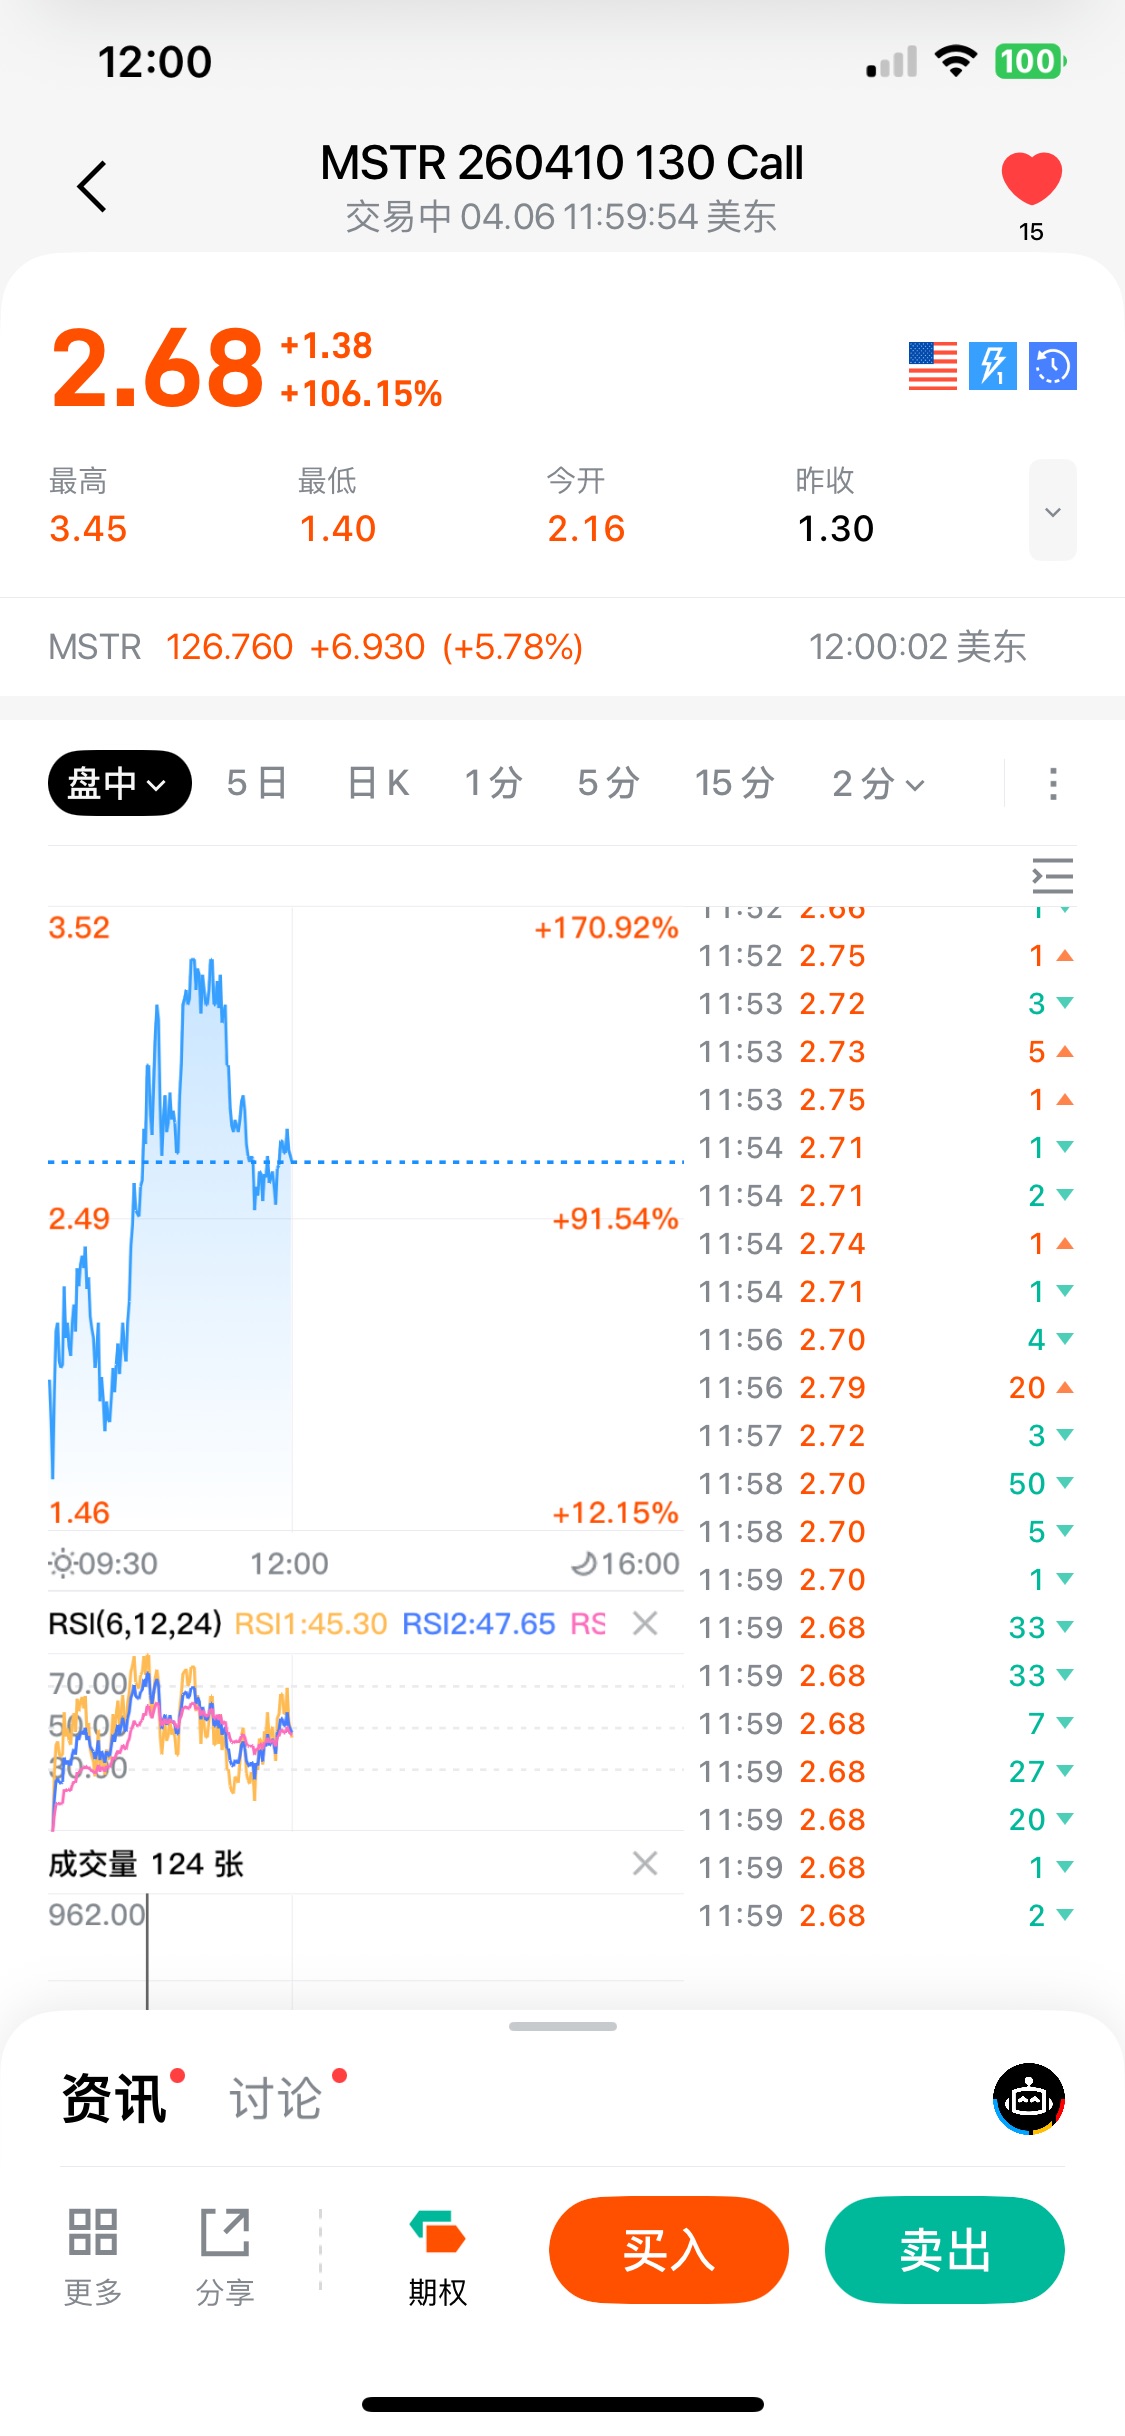
Task: Switch to the 日K chart tab
Action: click(x=377, y=783)
